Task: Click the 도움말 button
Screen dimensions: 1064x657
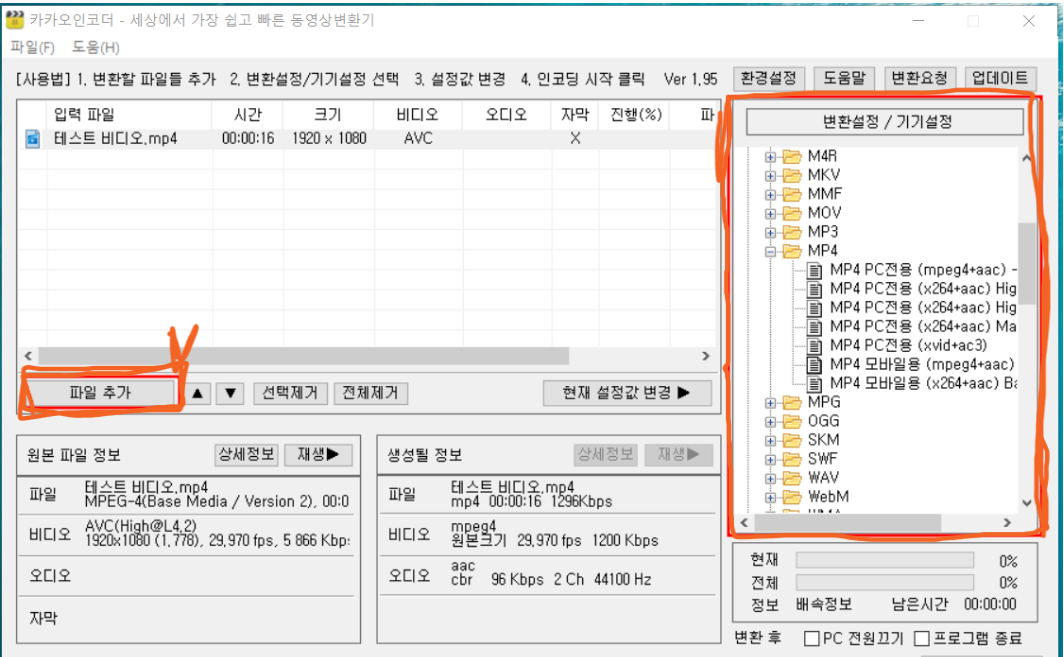Action: click(844, 78)
